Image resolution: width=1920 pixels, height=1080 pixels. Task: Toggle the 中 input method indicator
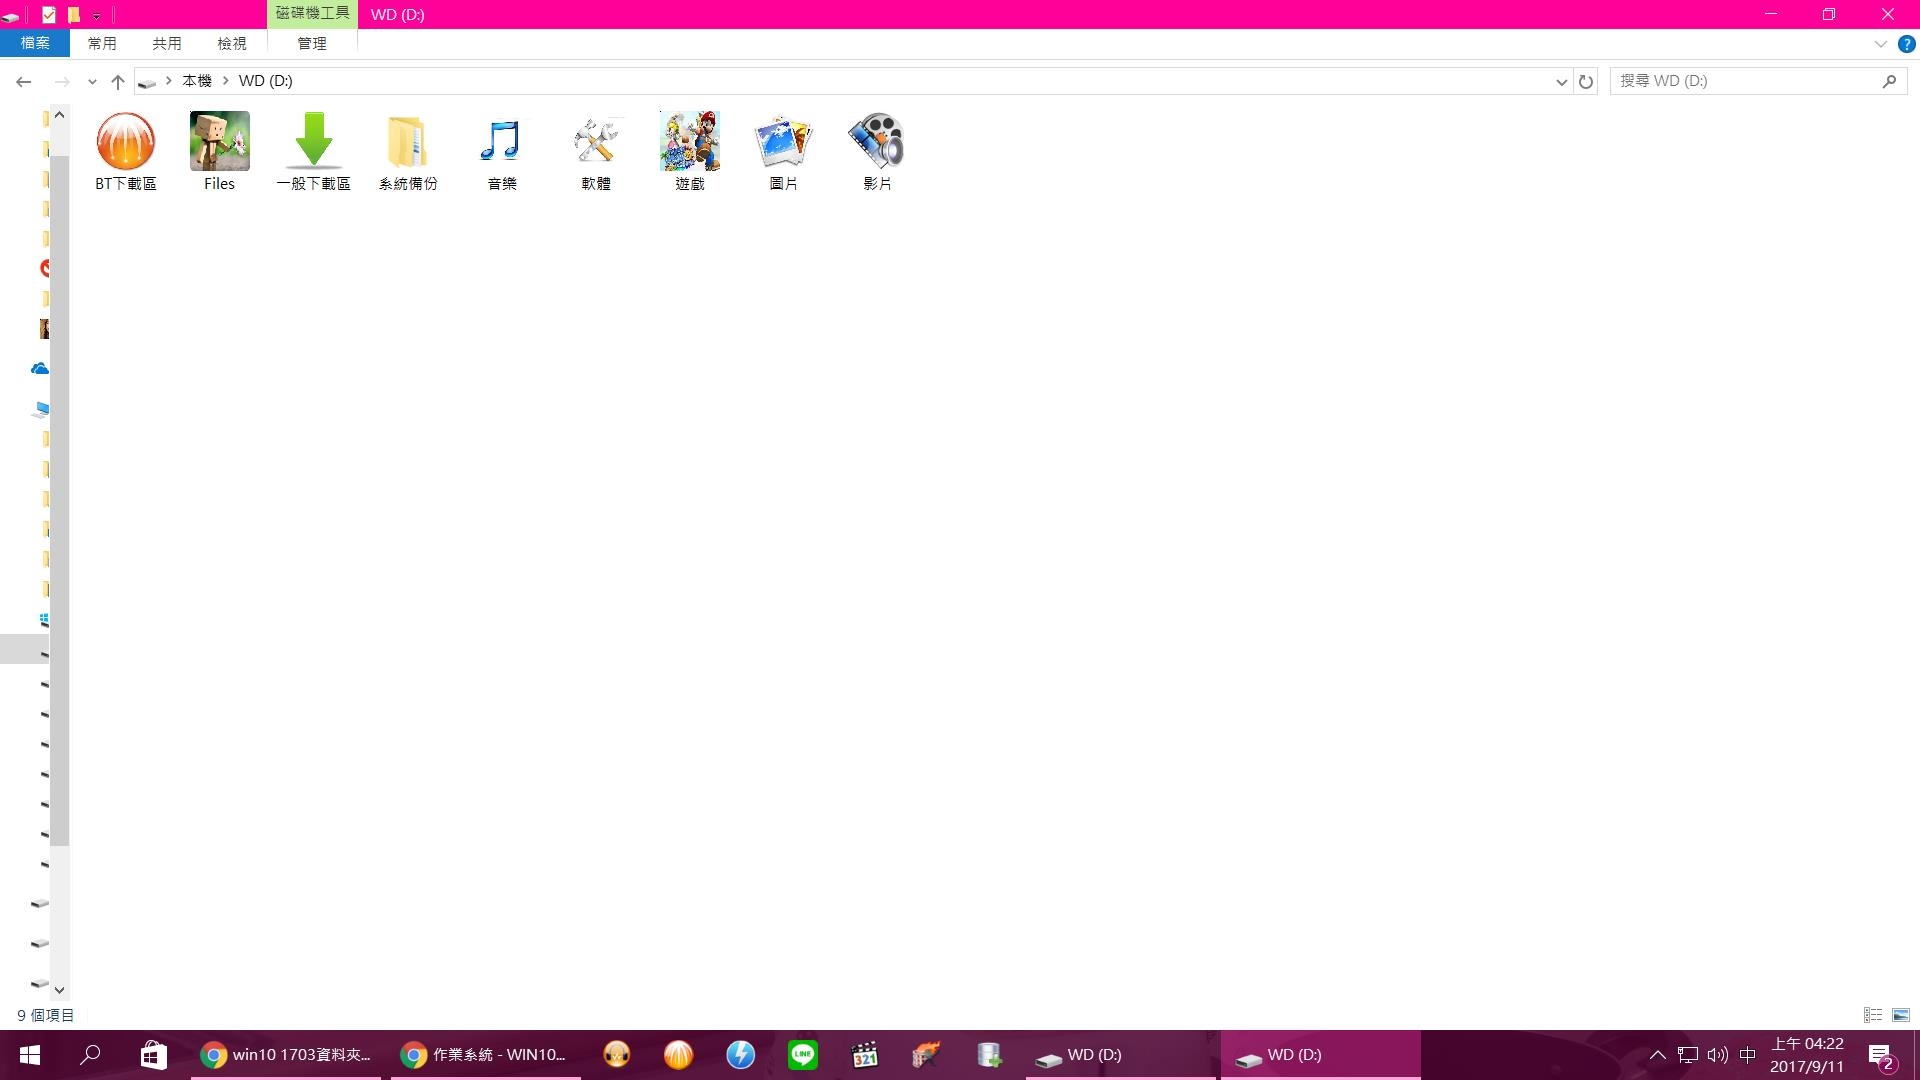pyautogui.click(x=1748, y=1055)
